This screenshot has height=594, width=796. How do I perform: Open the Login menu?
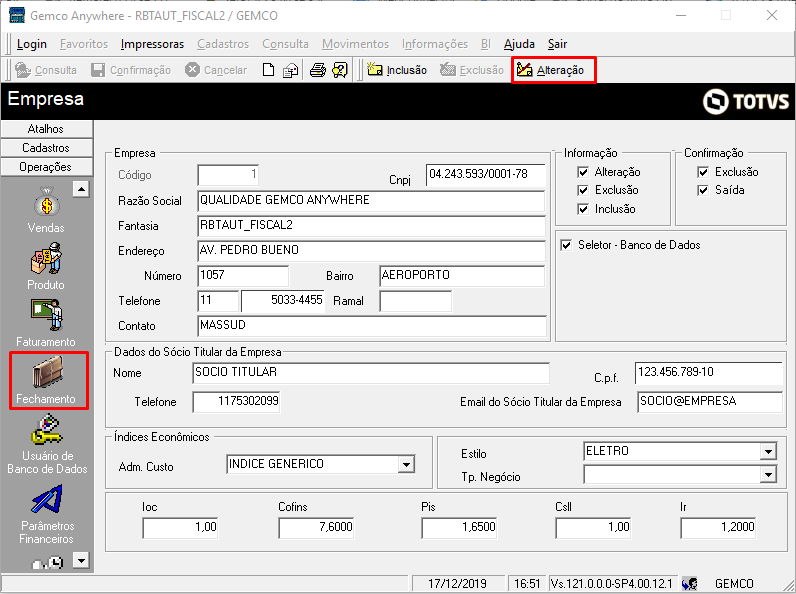31,44
